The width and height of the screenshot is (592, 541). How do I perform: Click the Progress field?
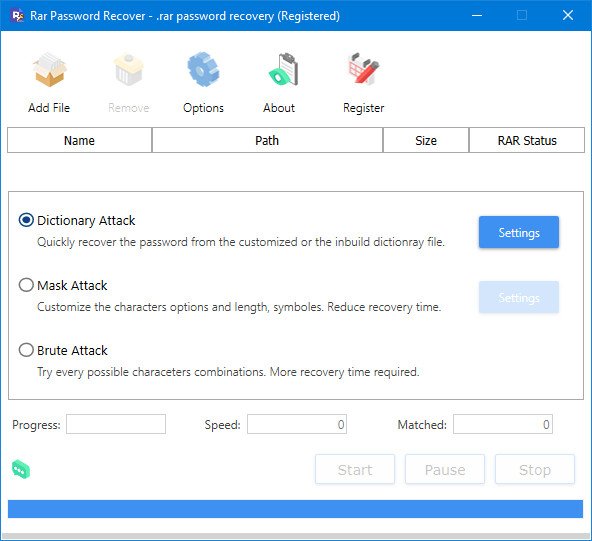(116, 424)
